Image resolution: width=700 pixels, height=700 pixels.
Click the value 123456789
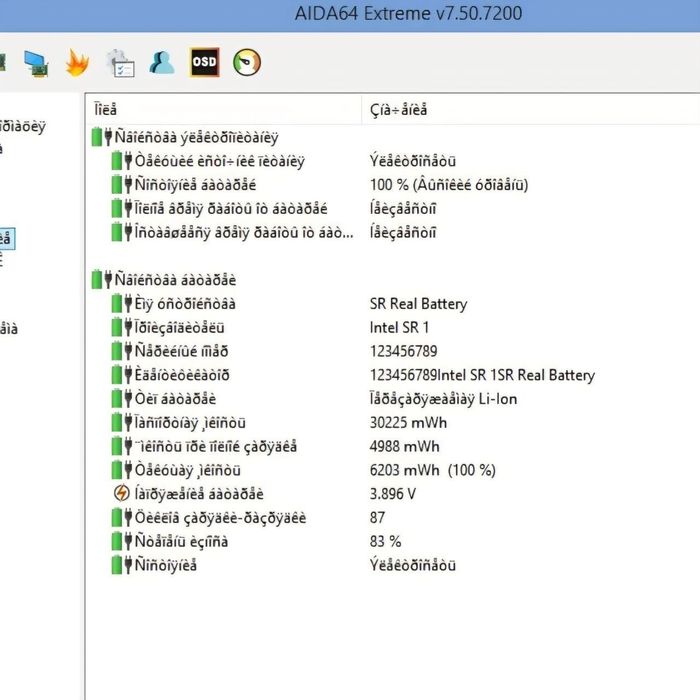(x=403, y=351)
